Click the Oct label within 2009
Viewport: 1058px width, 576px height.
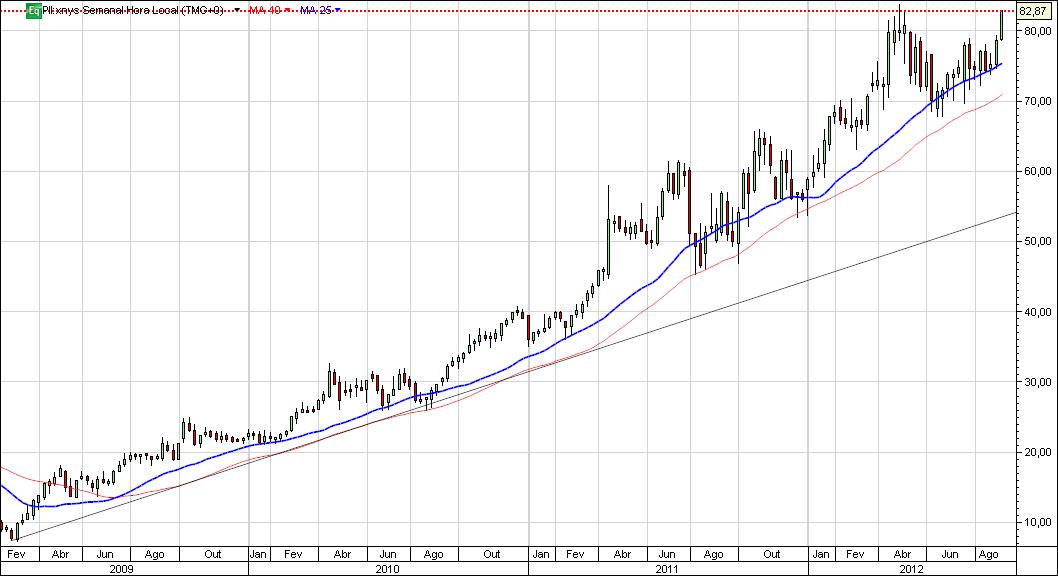(213, 554)
